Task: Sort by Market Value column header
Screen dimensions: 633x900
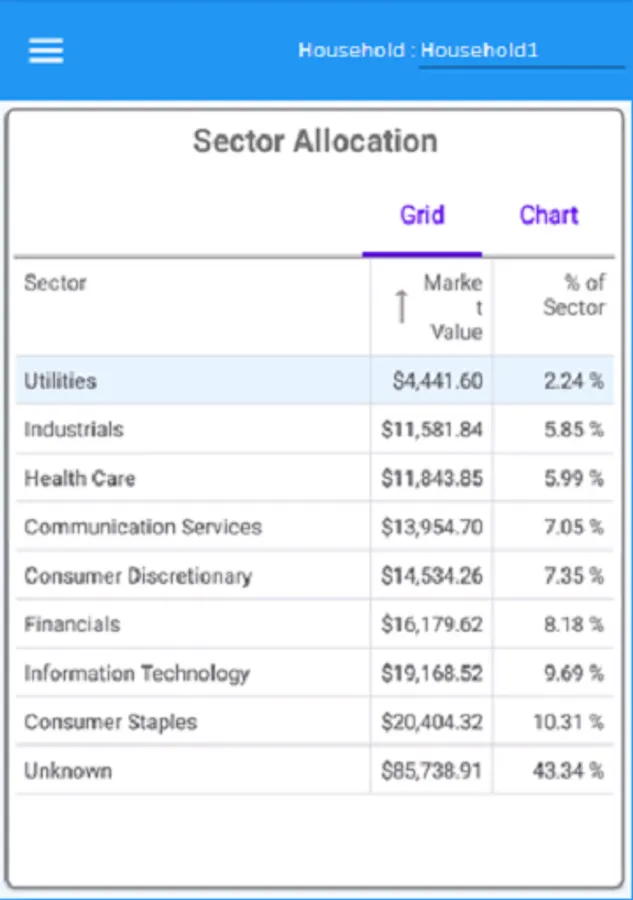Action: 453,307
